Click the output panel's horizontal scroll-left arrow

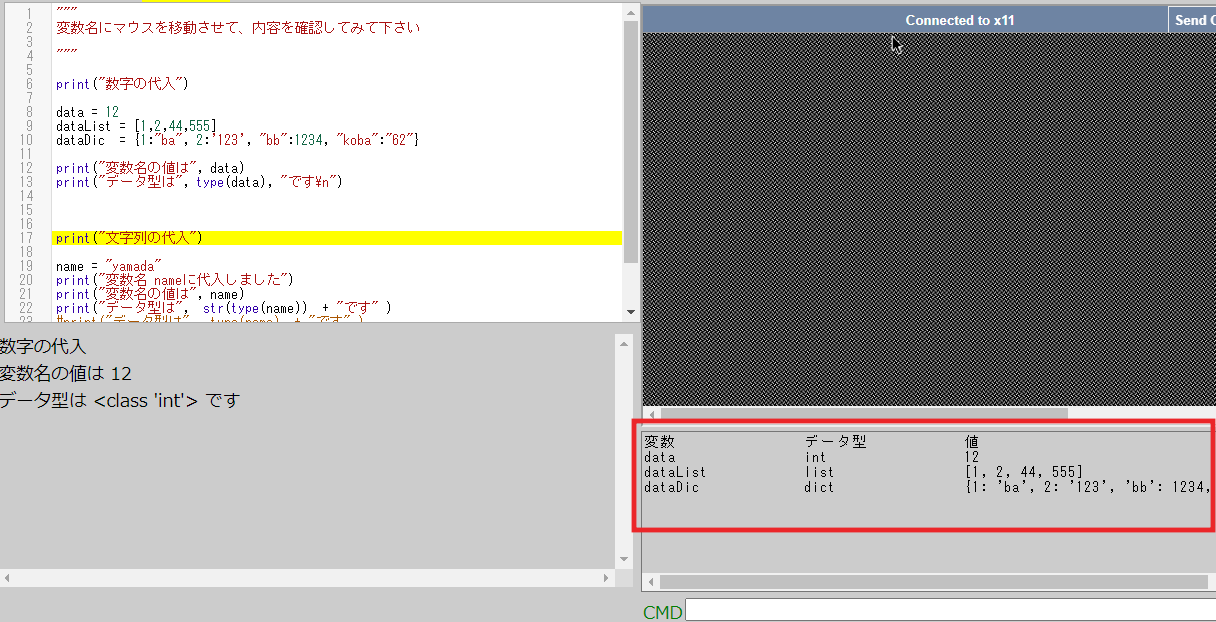point(7,578)
